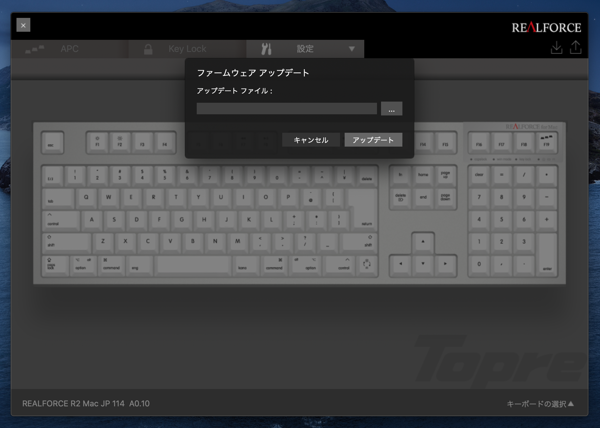The image size is (600, 428).
Task: Select the right arrow key
Action: click(x=445, y=265)
